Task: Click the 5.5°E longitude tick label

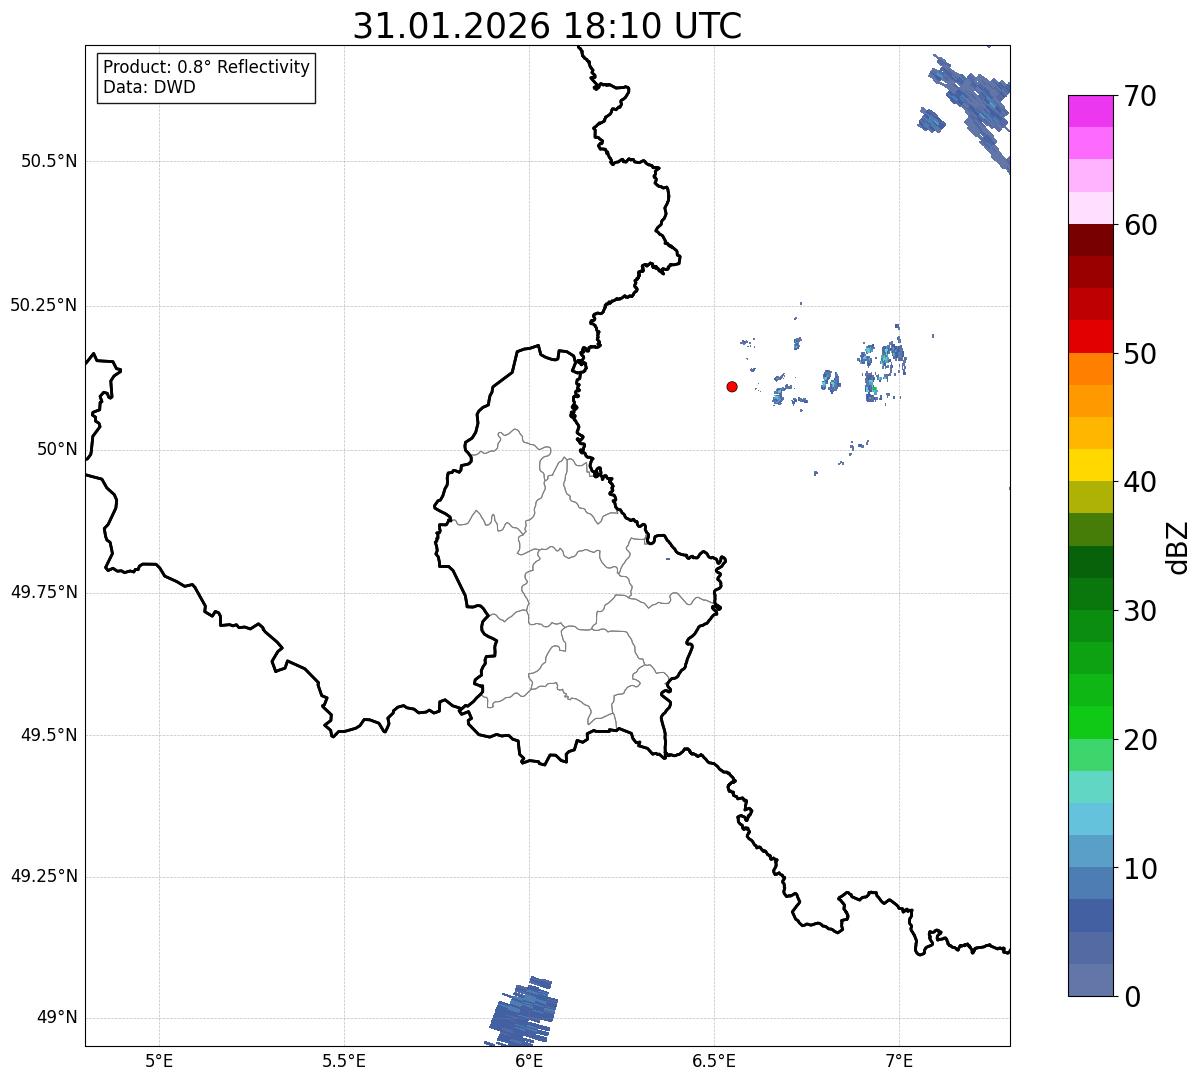Action: (x=344, y=1060)
